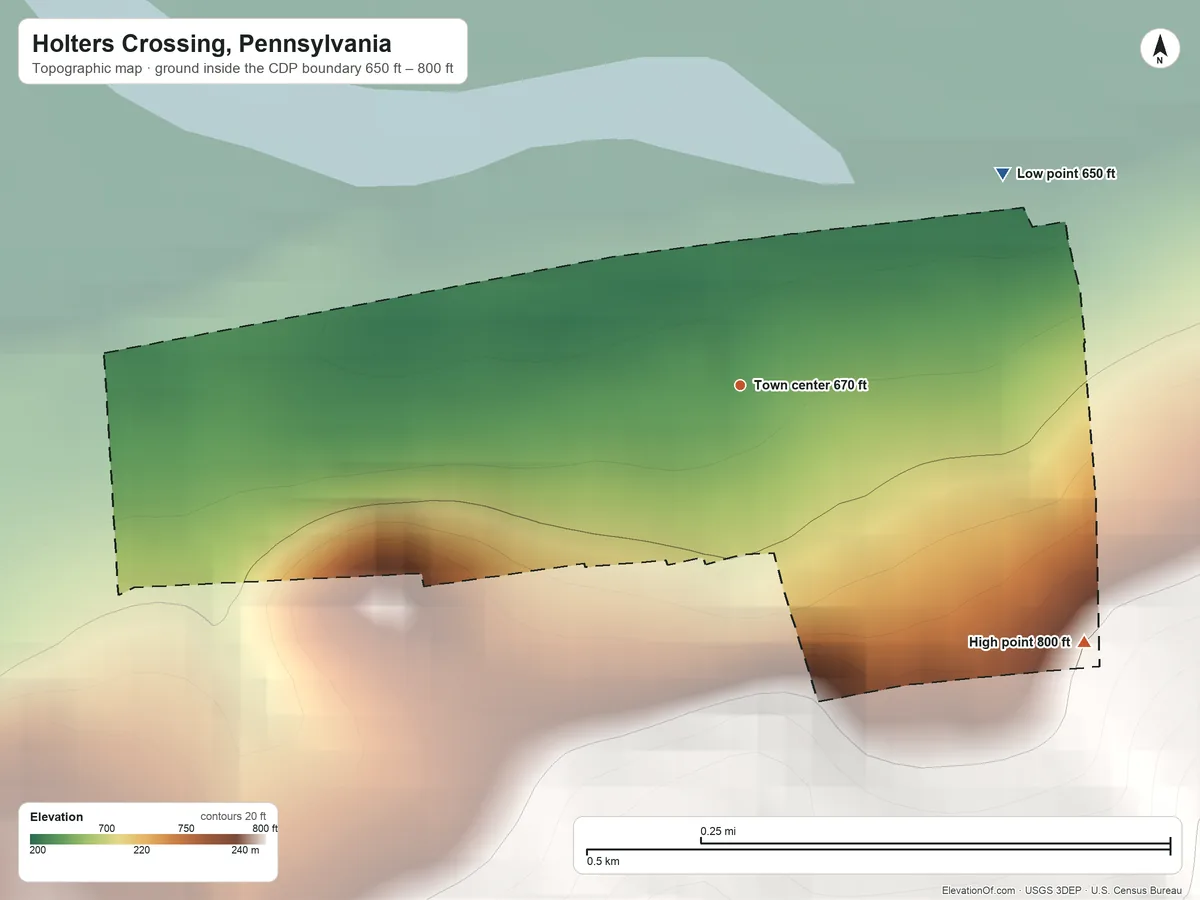The image size is (1200, 900).
Task: Click the '0.25 mi' scale bar label
Action: coord(718,831)
